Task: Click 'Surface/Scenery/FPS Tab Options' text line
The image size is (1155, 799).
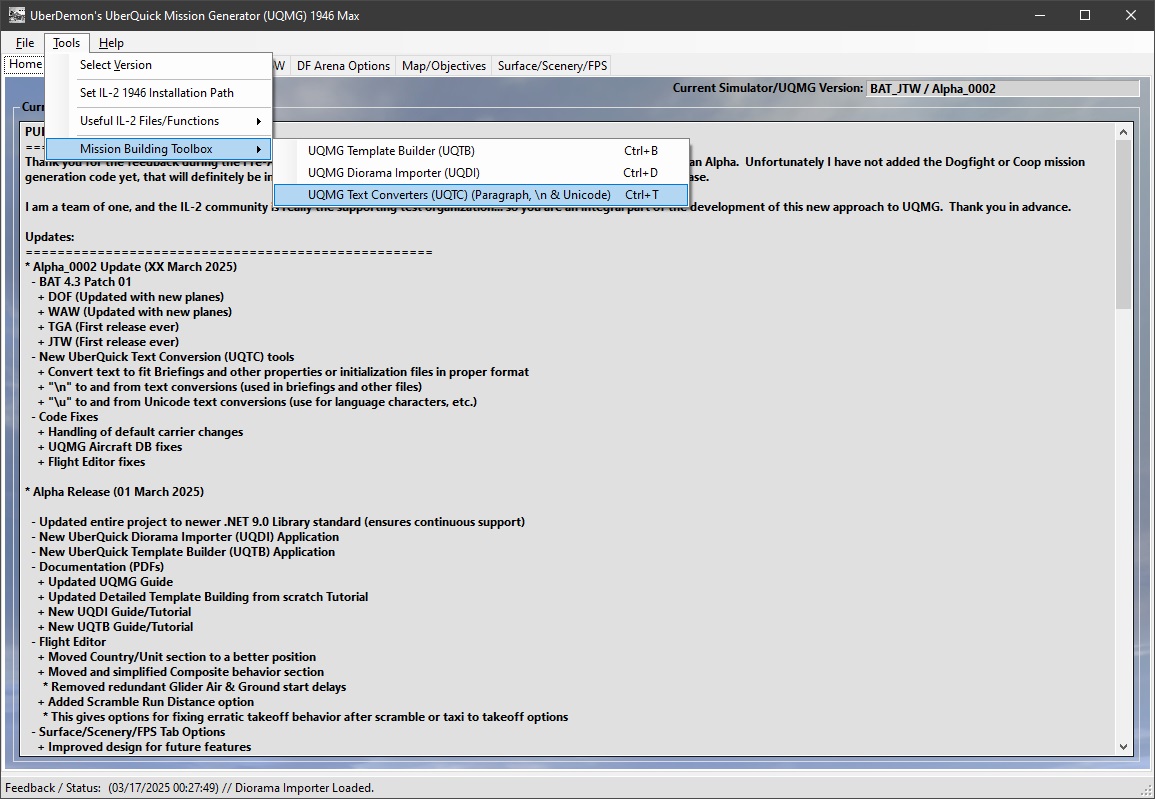Action: click(x=128, y=732)
